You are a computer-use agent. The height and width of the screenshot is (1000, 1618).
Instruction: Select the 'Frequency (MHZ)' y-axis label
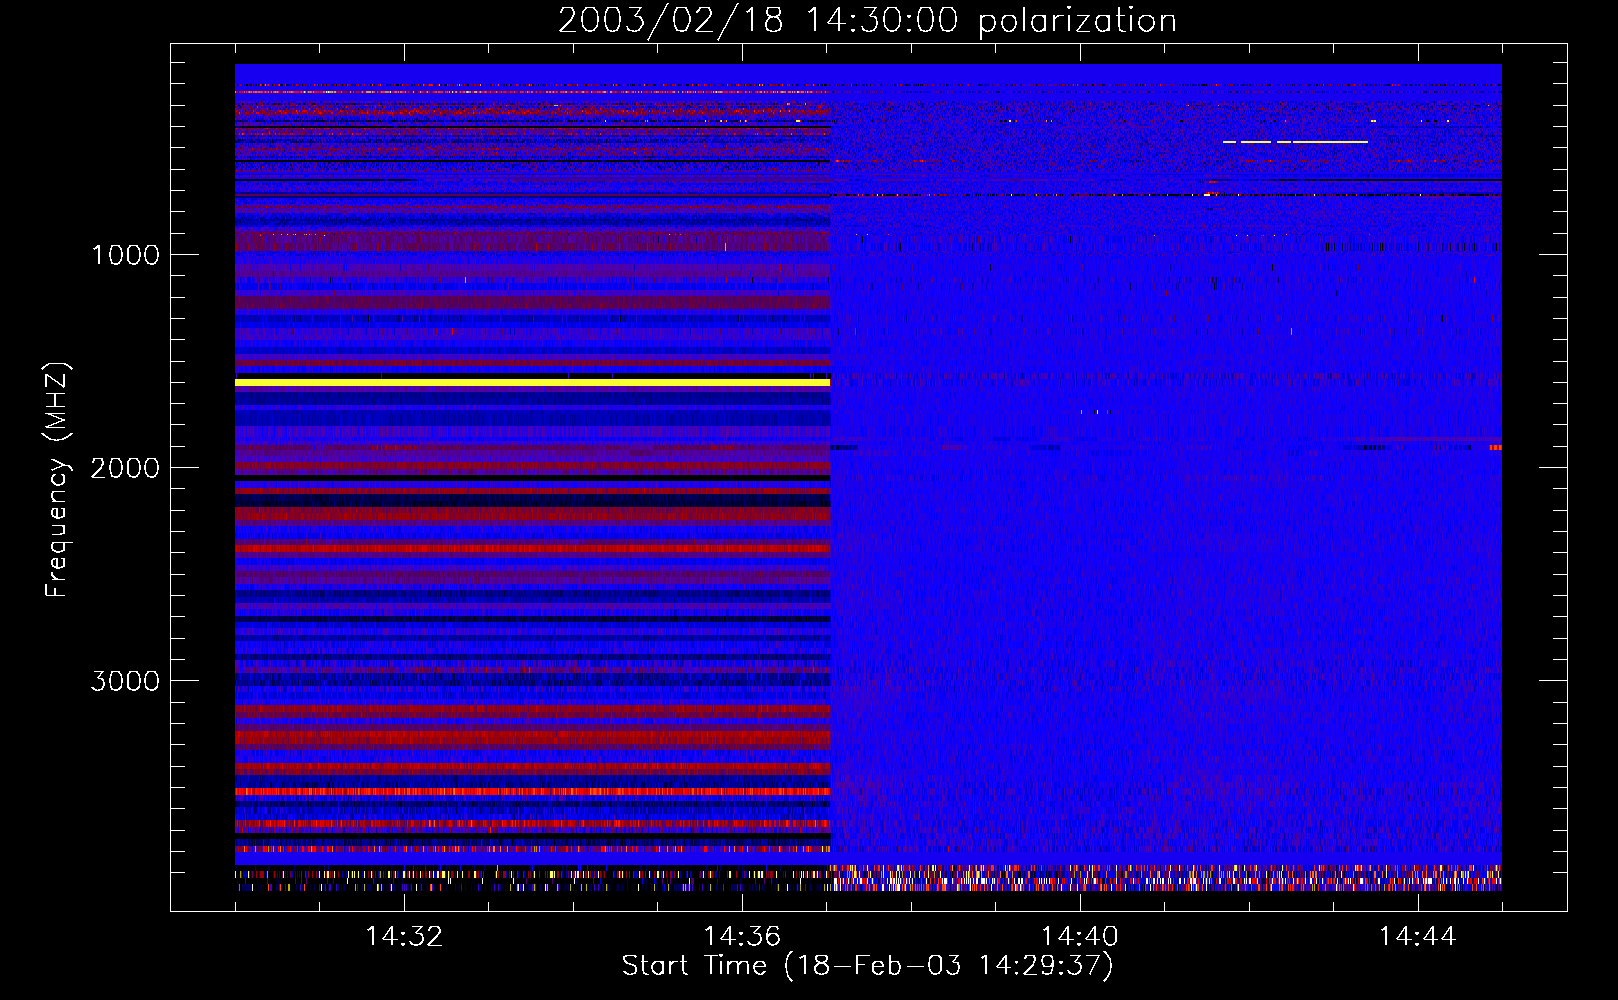pyautogui.click(x=58, y=480)
